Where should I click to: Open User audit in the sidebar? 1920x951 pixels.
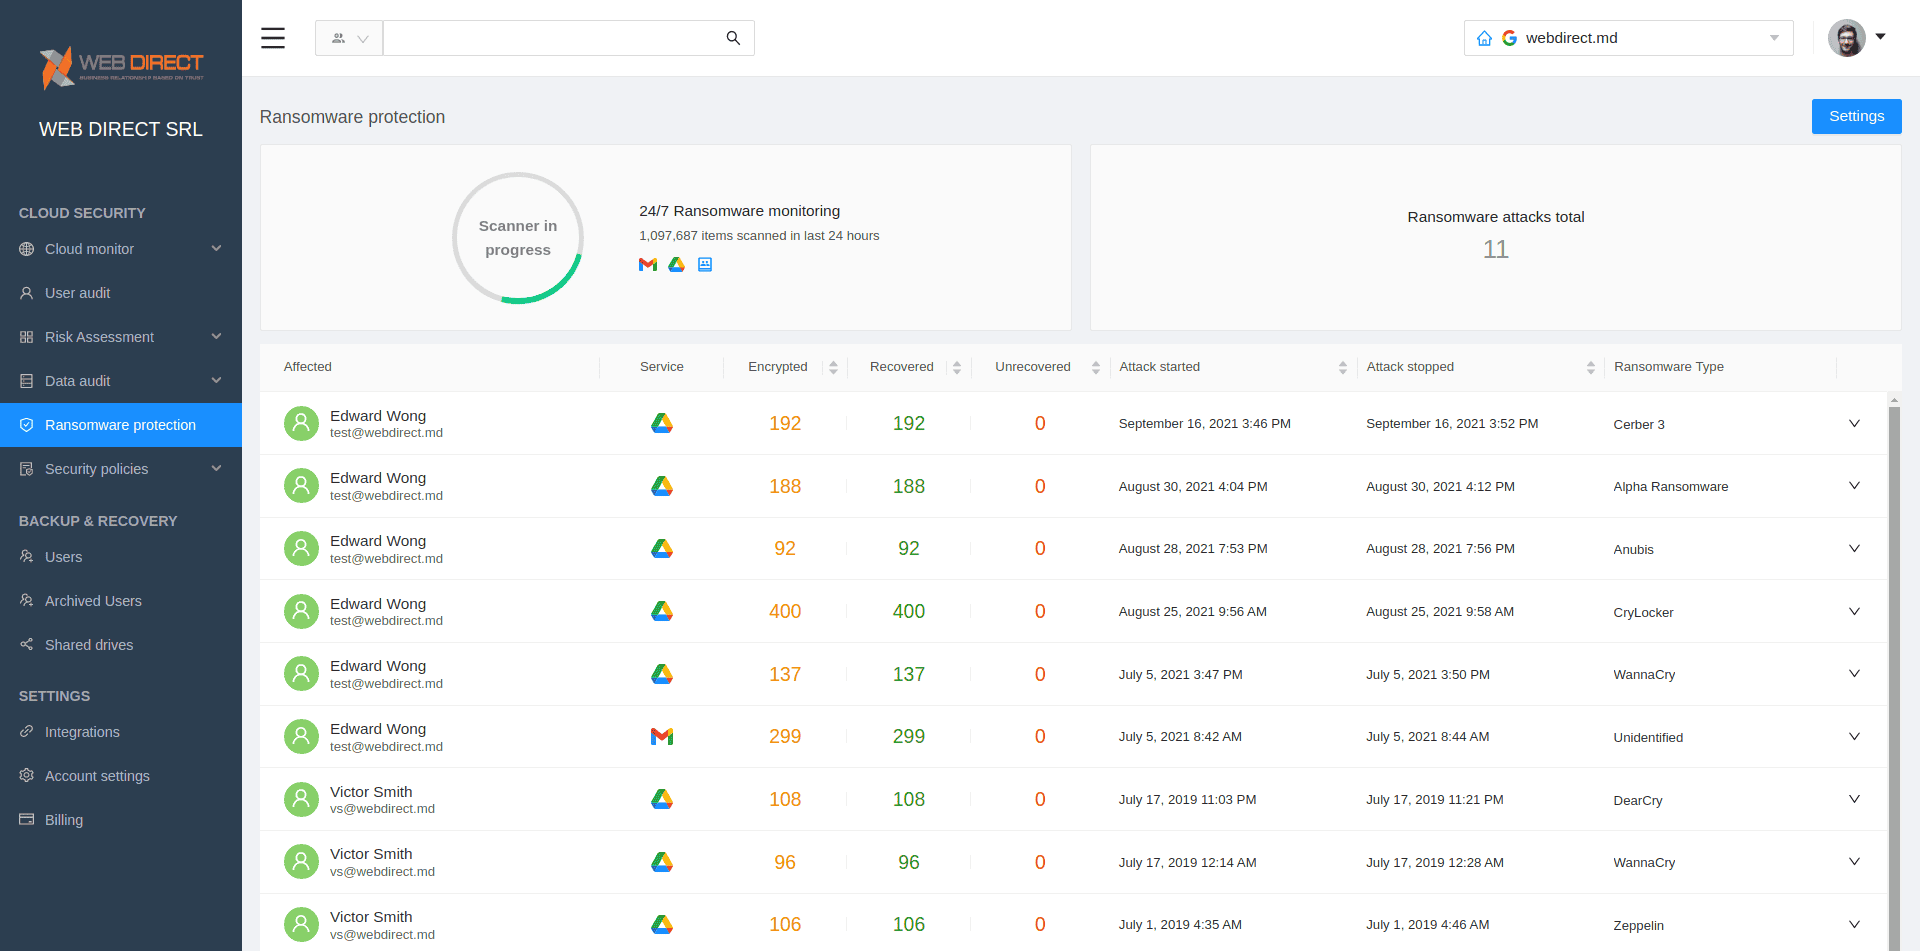click(78, 293)
